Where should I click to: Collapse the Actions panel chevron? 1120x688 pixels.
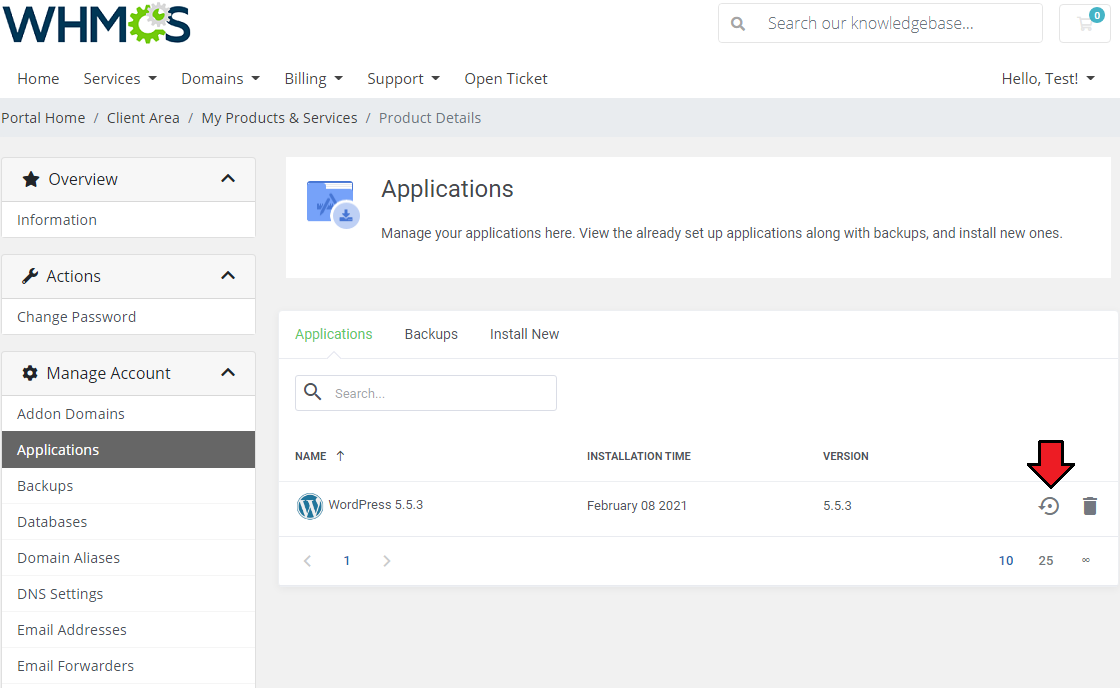point(228,276)
